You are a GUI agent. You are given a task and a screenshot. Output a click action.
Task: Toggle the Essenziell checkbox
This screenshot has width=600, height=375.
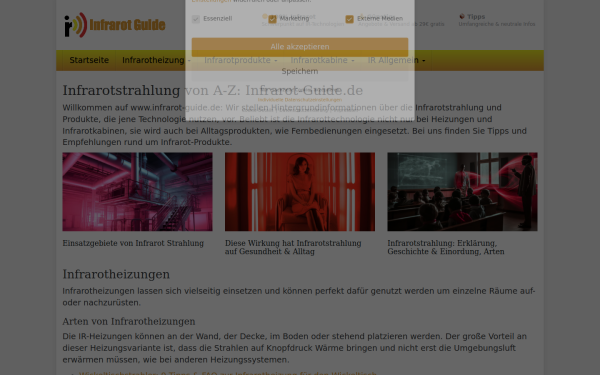click(196, 19)
